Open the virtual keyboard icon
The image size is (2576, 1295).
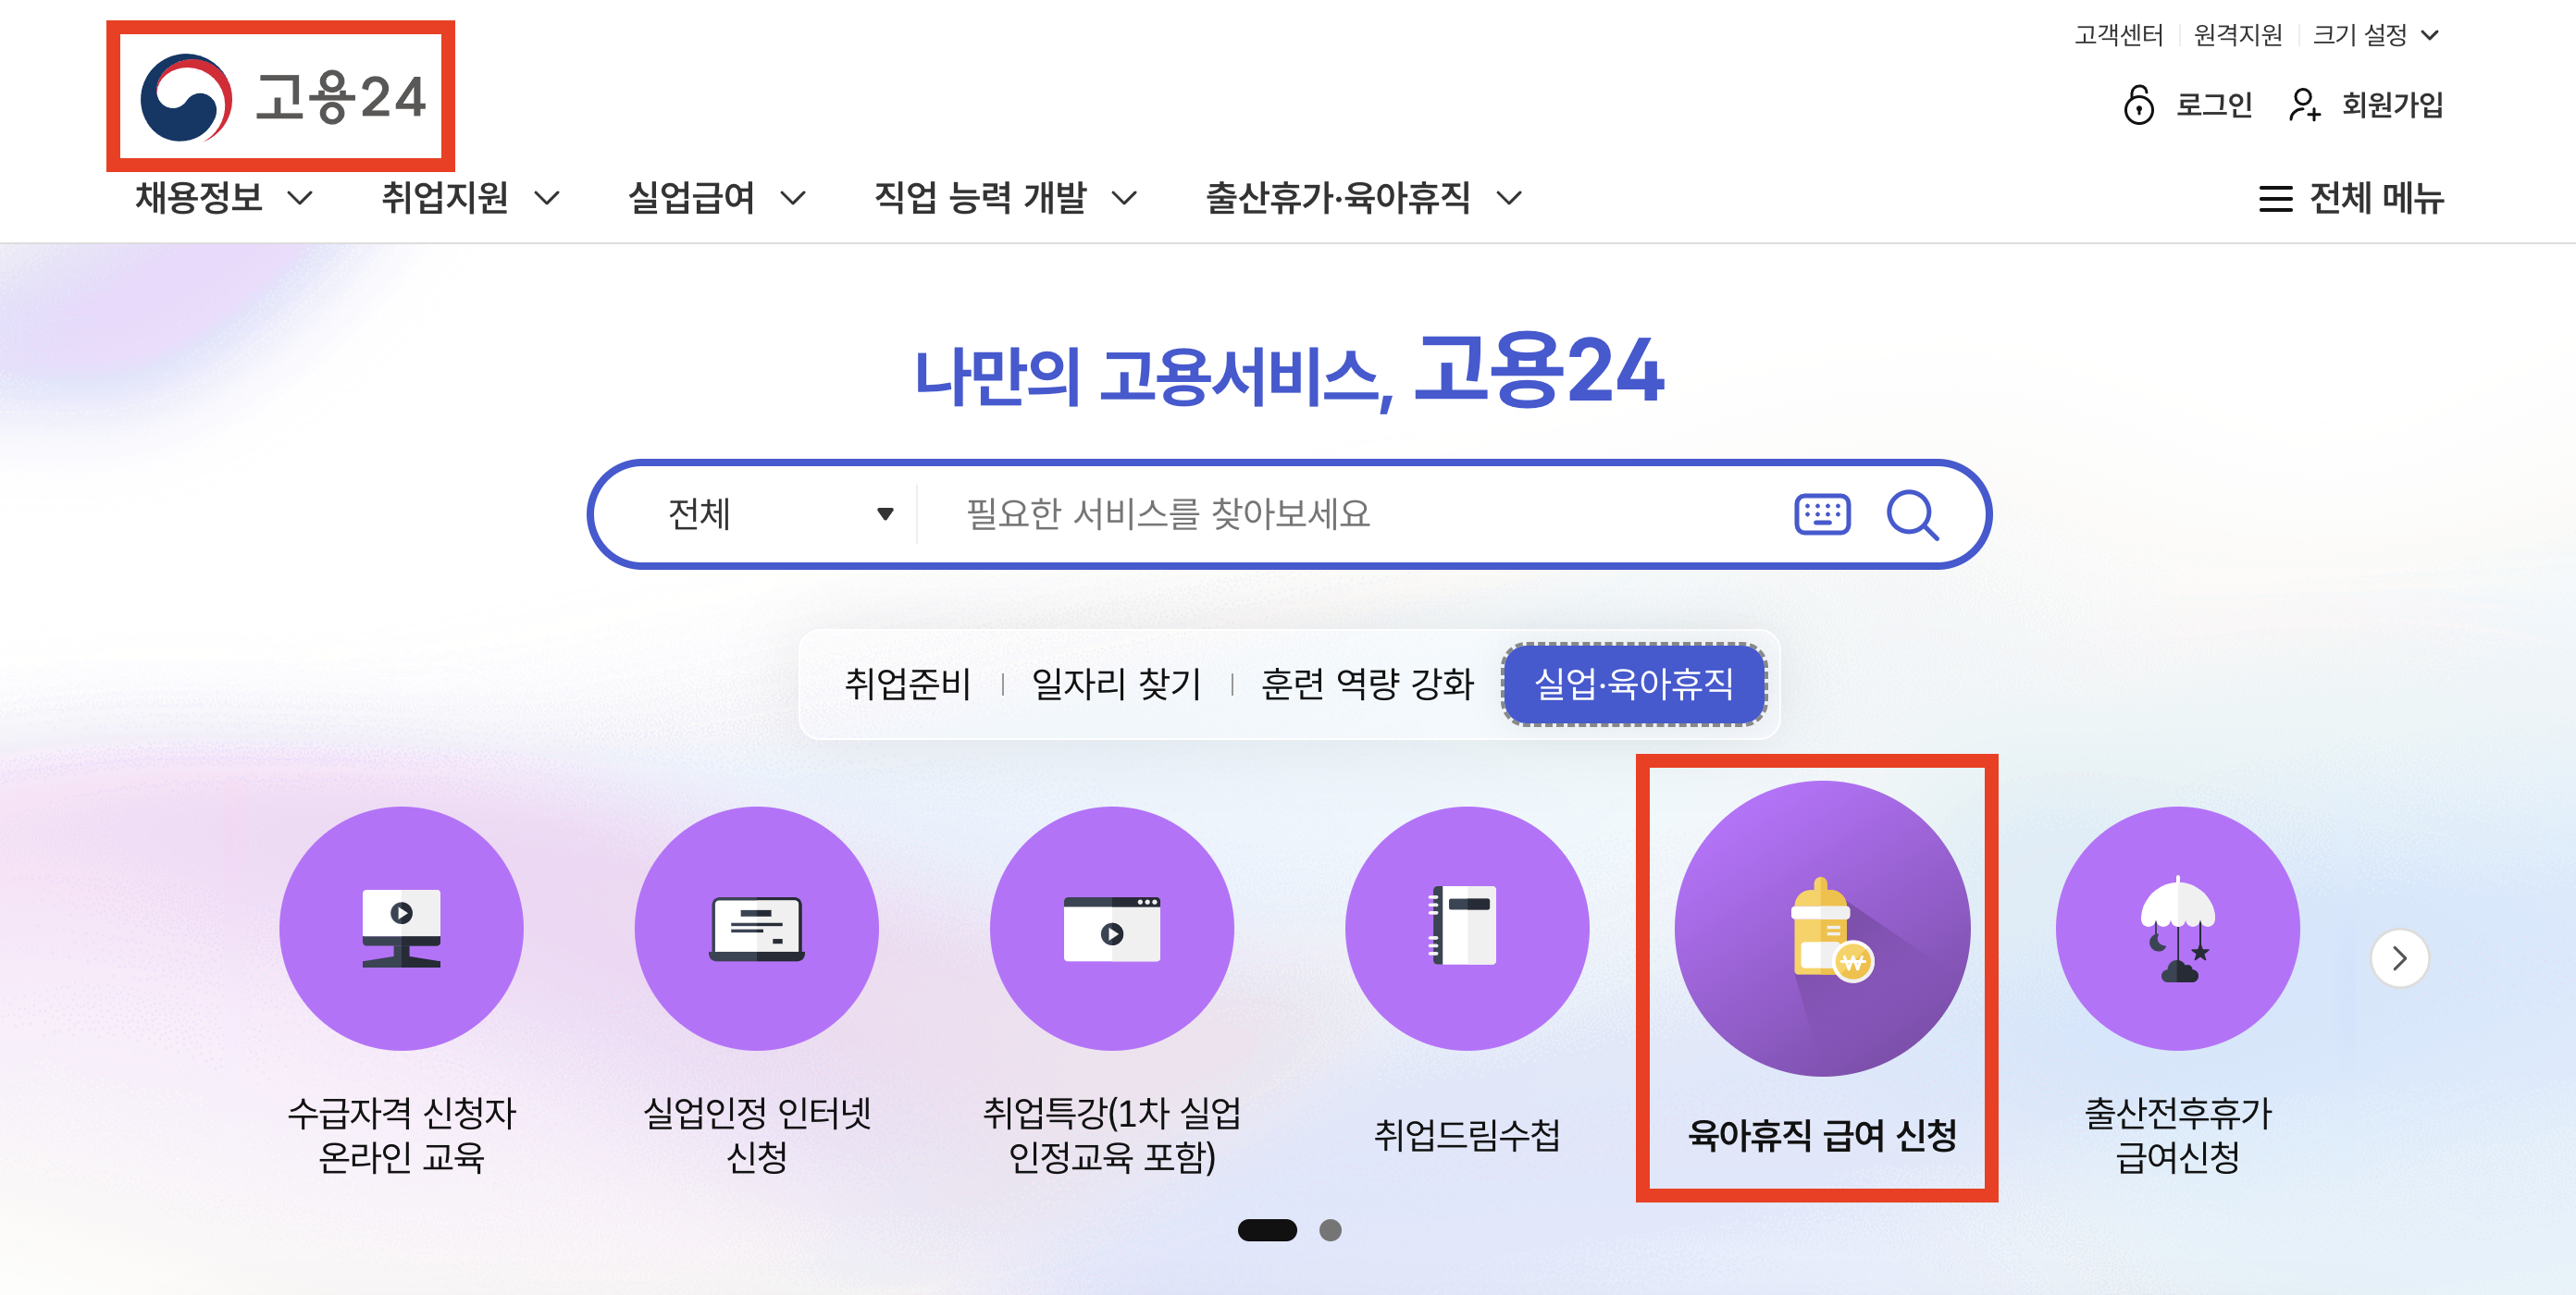(x=1821, y=515)
